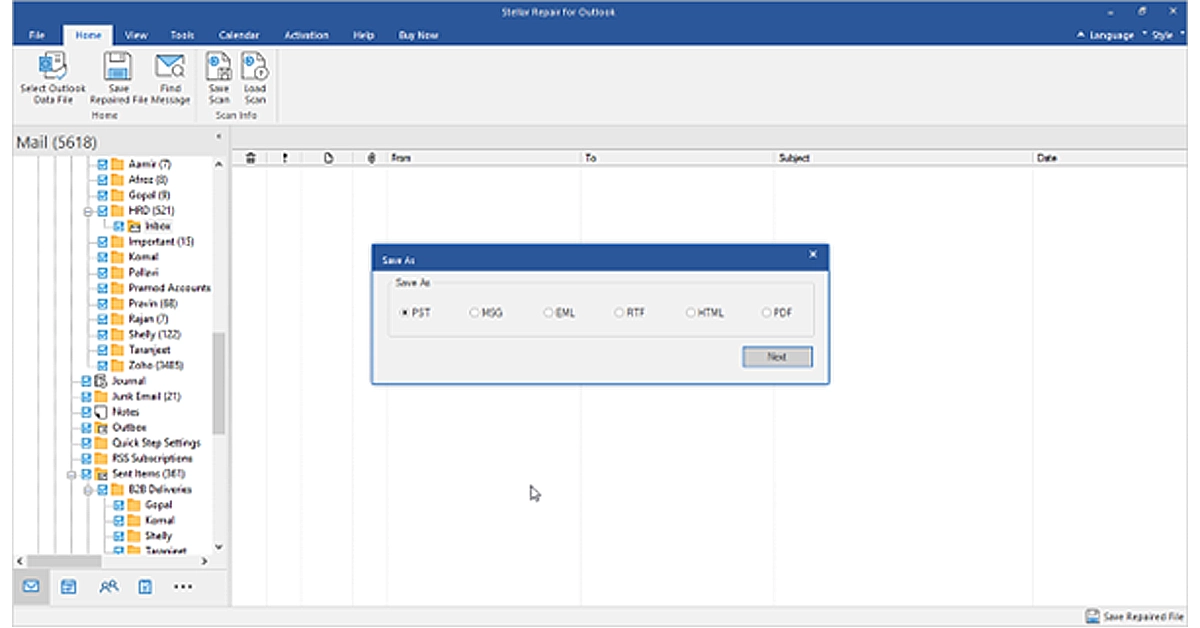Select the Afroz (8) folder
This screenshot has height=628, width=1200.
tap(148, 180)
